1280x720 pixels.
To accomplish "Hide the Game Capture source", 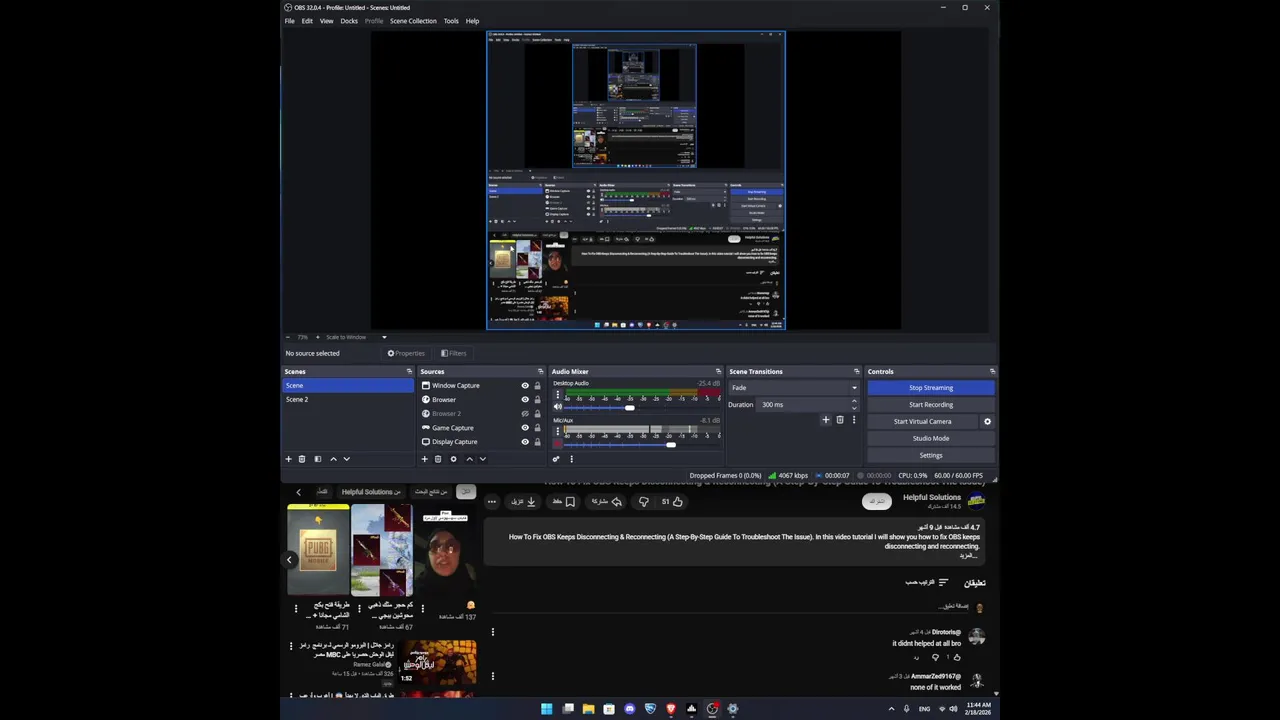I will point(525,427).
